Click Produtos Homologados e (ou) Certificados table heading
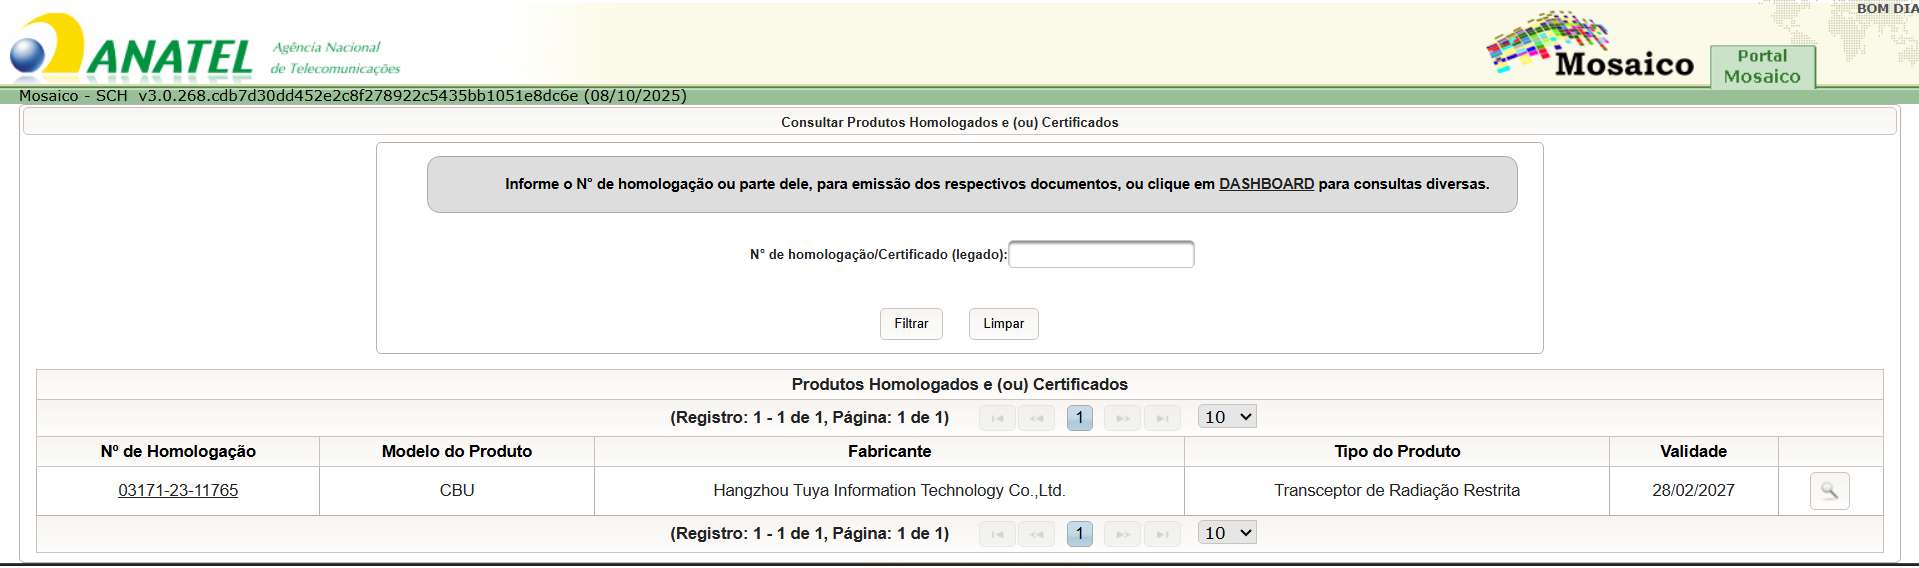The height and width of the screenshot is (568, 1919). tap(959, 384)
